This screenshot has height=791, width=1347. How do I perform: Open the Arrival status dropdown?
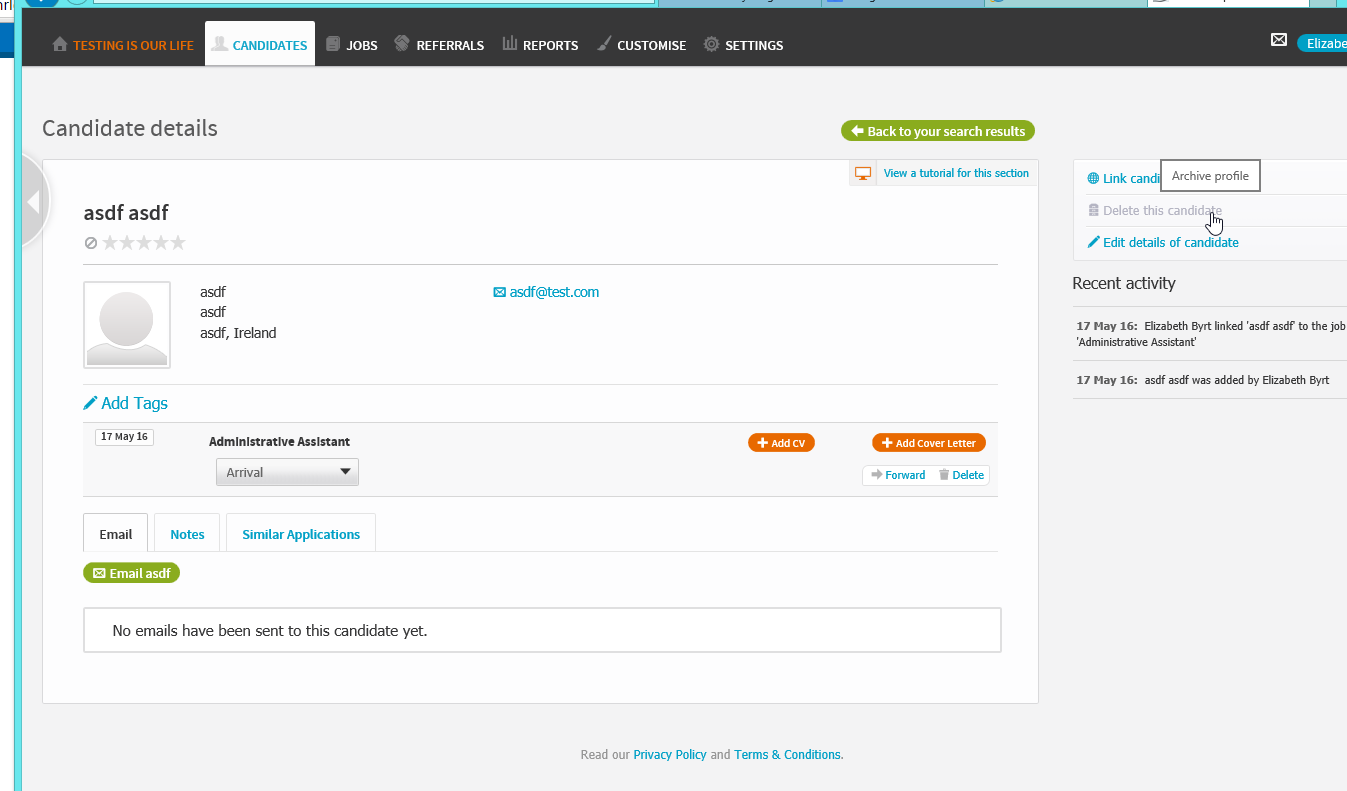tap(287, 472)
